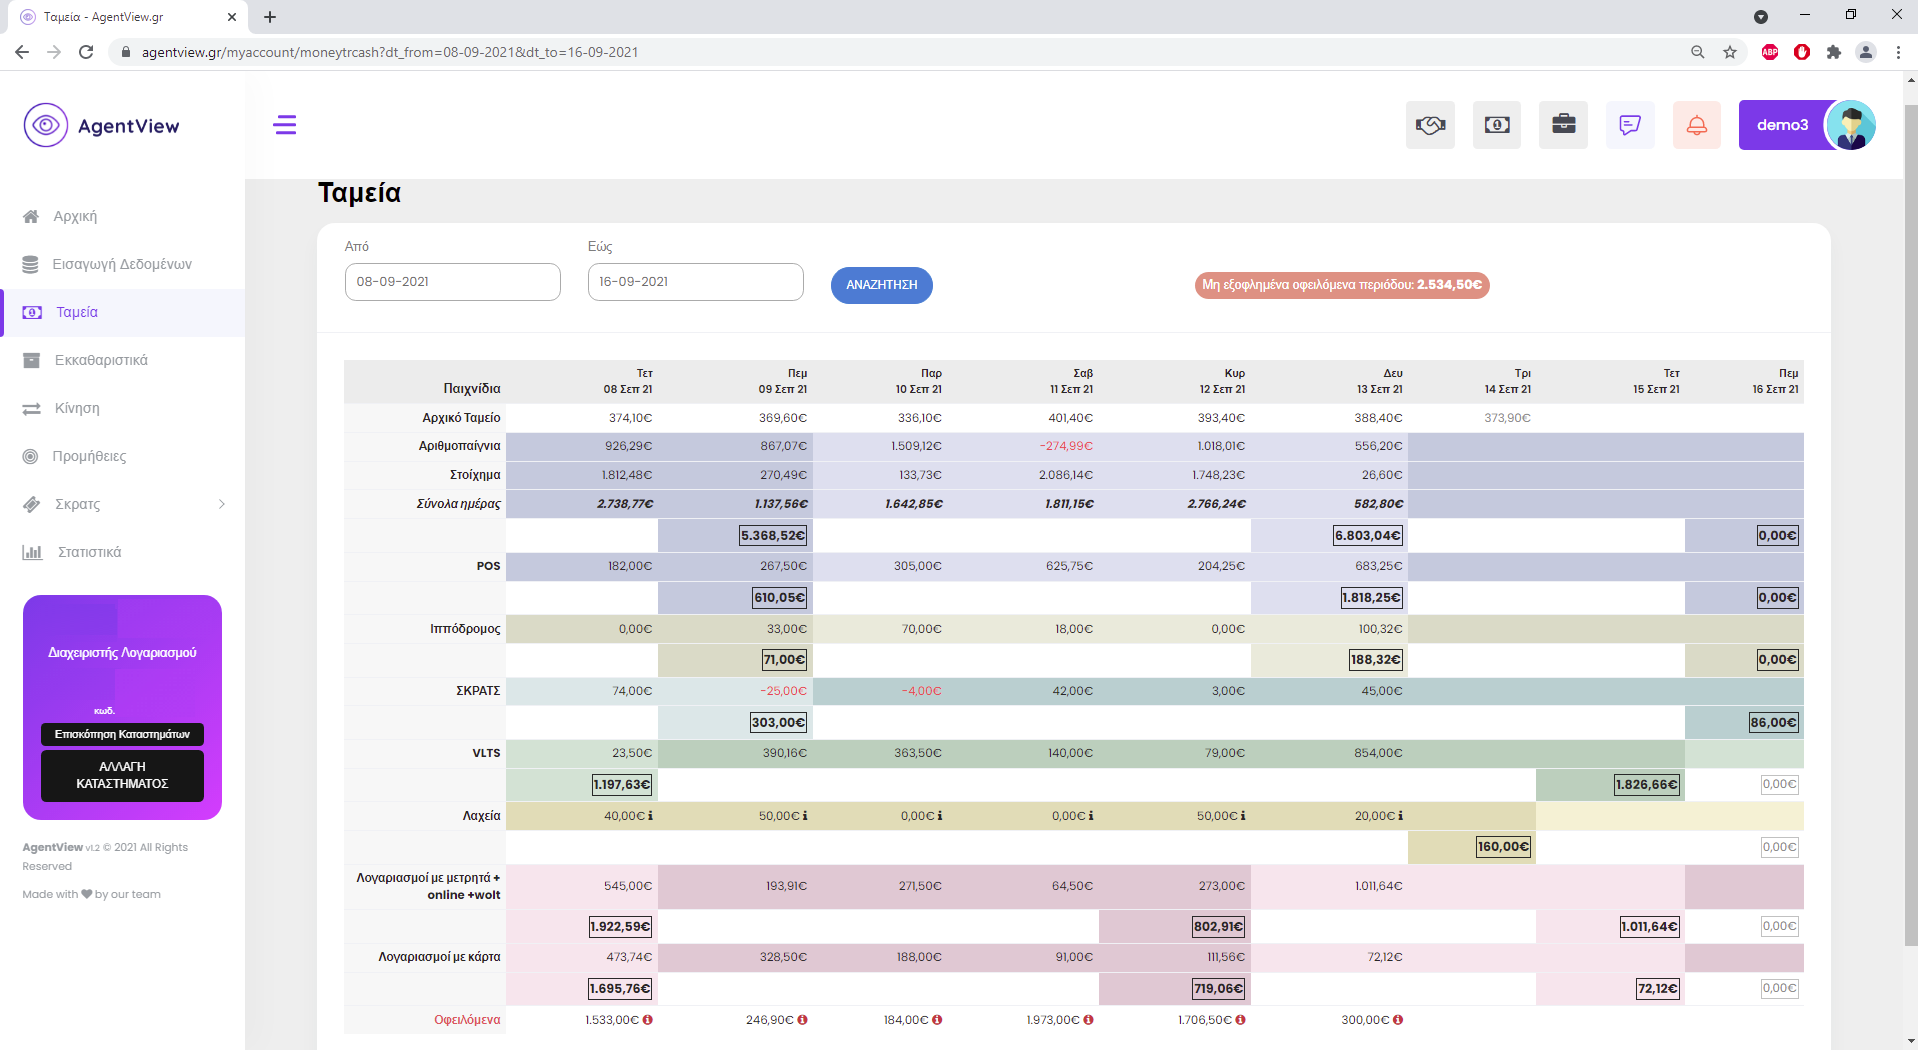Screen dimensions: 1918x1050
Task: Open Chrome's three-dot menu
Action: point(1898,52)
